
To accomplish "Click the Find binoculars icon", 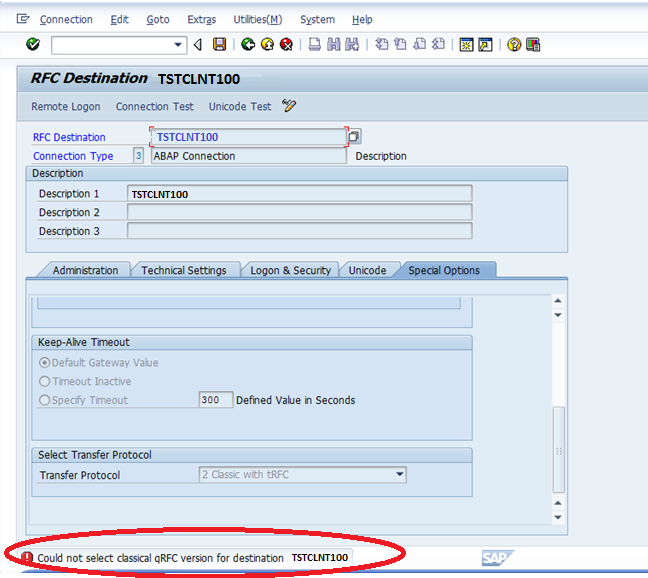I will [x=334, y=44].
